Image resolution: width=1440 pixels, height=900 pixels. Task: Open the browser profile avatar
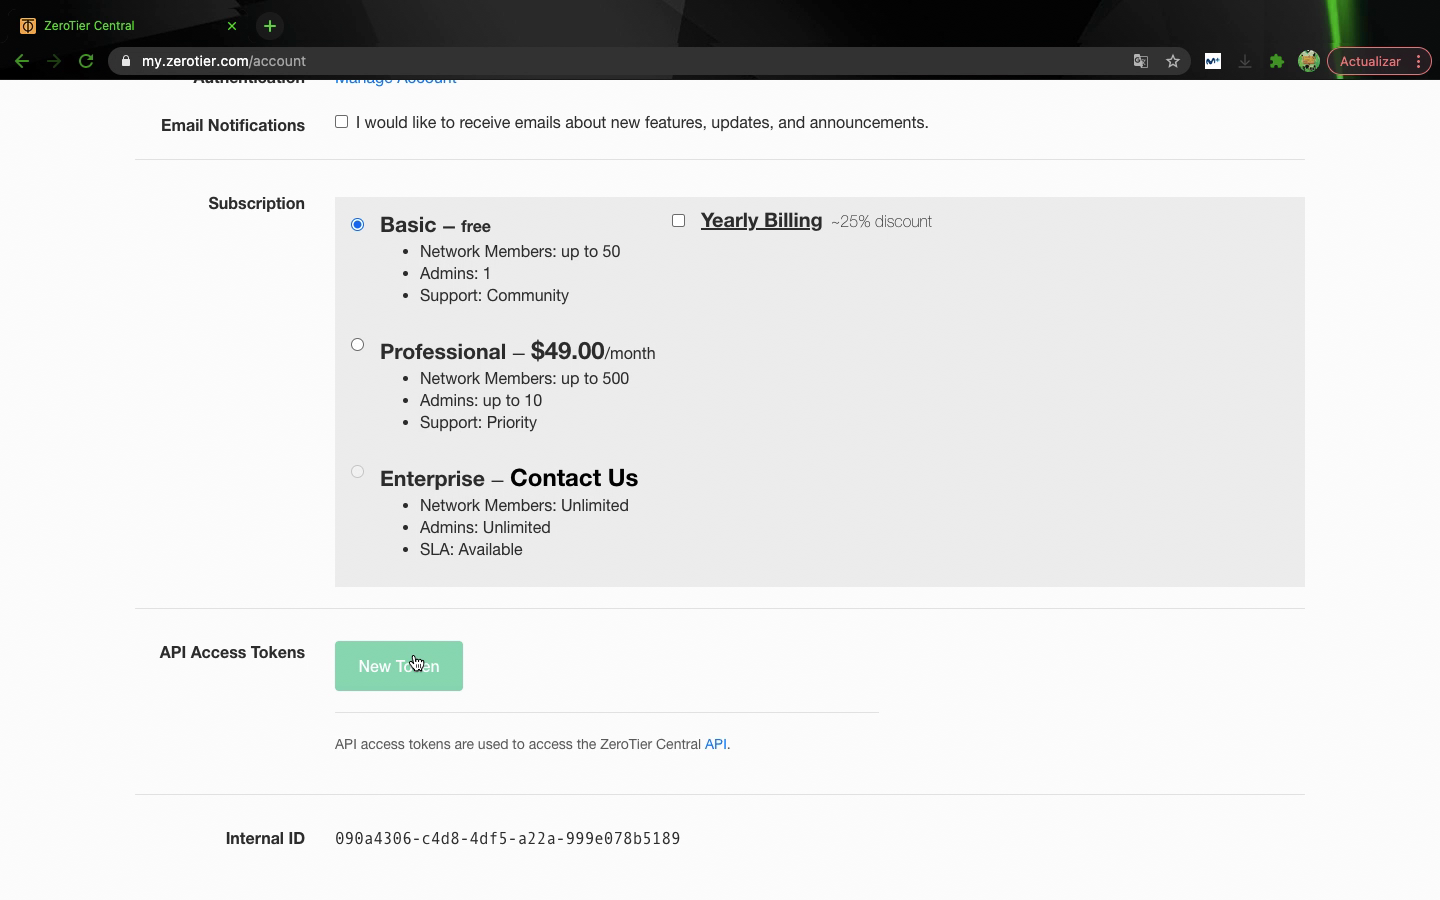pos(1308,61)
